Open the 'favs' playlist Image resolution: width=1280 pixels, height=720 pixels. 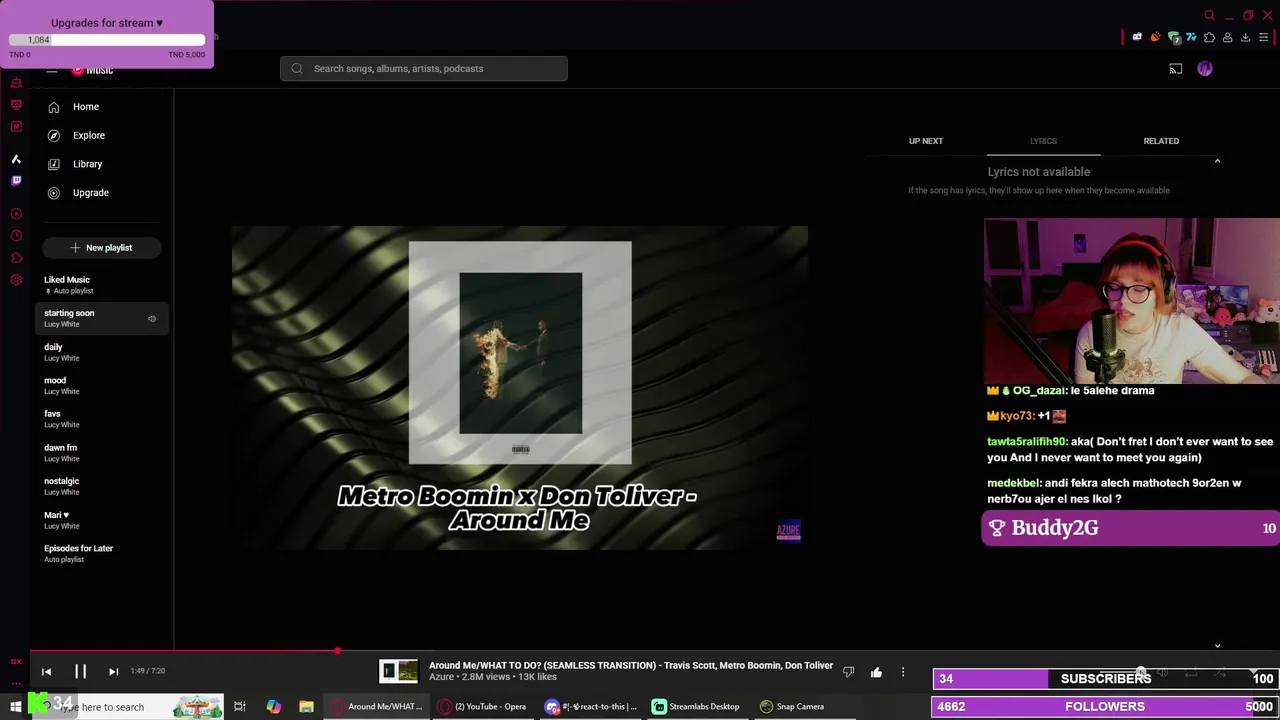pos(101,419)
